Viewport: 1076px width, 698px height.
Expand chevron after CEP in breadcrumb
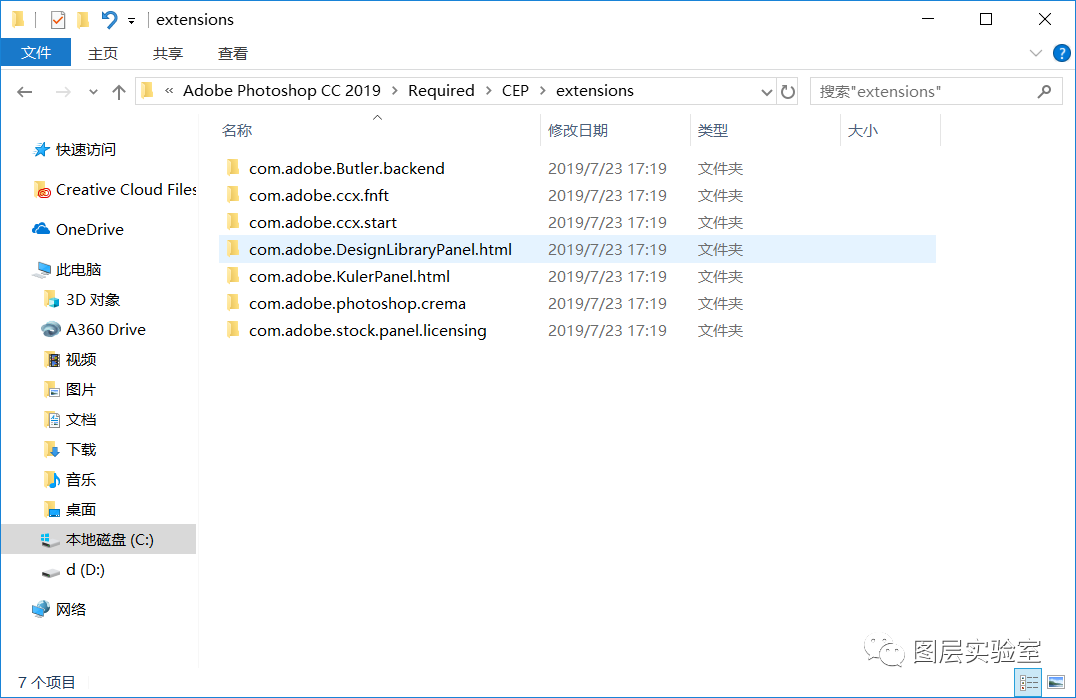click(542, 91)
